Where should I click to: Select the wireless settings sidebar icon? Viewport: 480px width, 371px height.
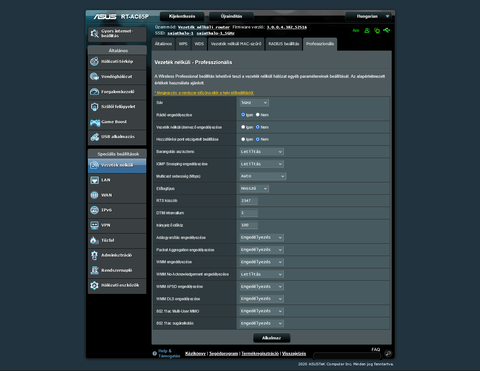pos(95,165)
